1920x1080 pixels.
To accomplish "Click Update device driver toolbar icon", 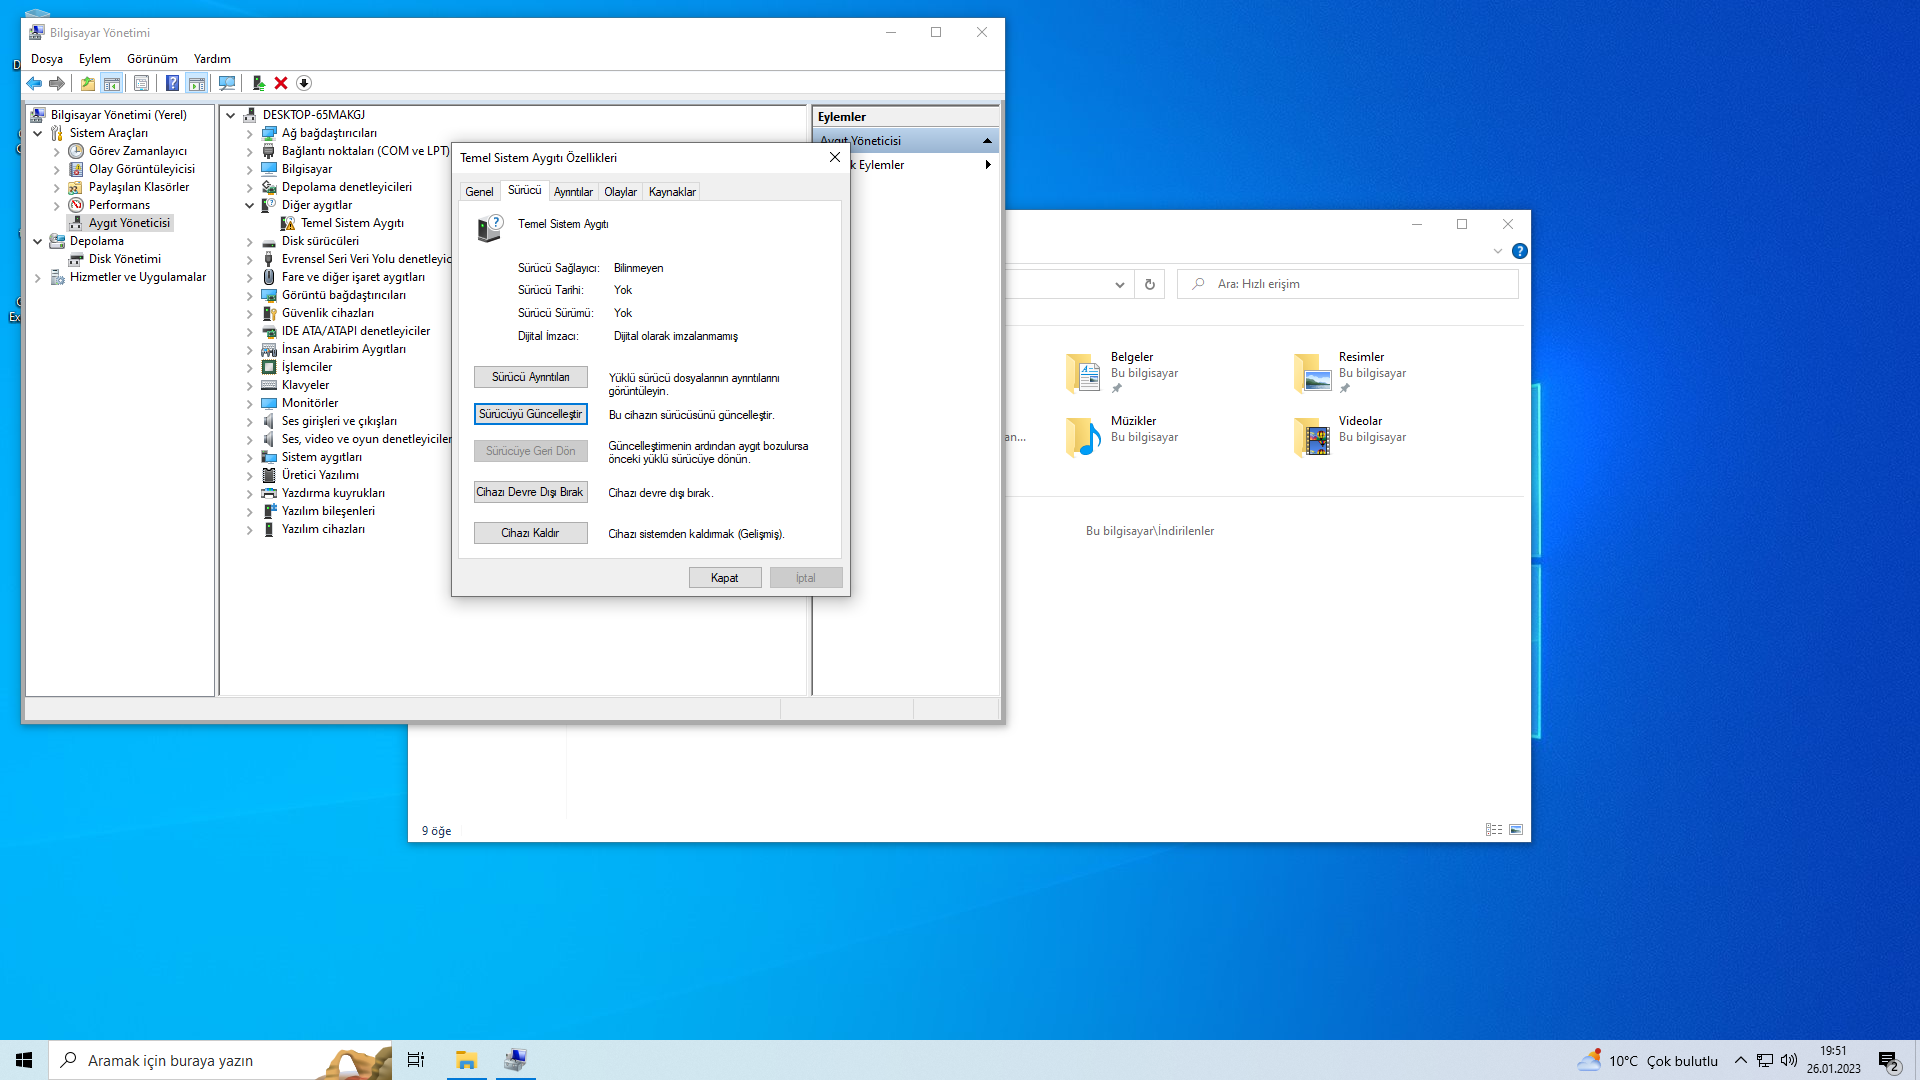I will (x=258, y=83).
